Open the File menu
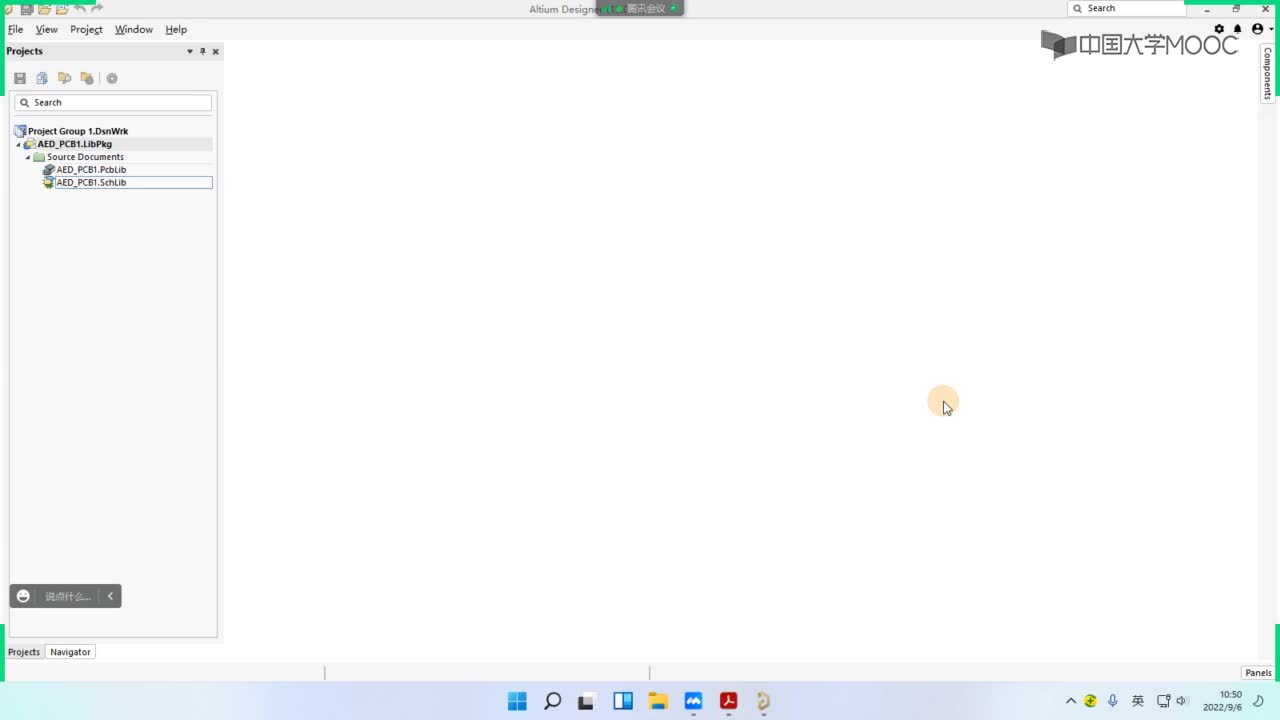The width and height of the screenshot is (1280, 720). [x=15, y=30]
